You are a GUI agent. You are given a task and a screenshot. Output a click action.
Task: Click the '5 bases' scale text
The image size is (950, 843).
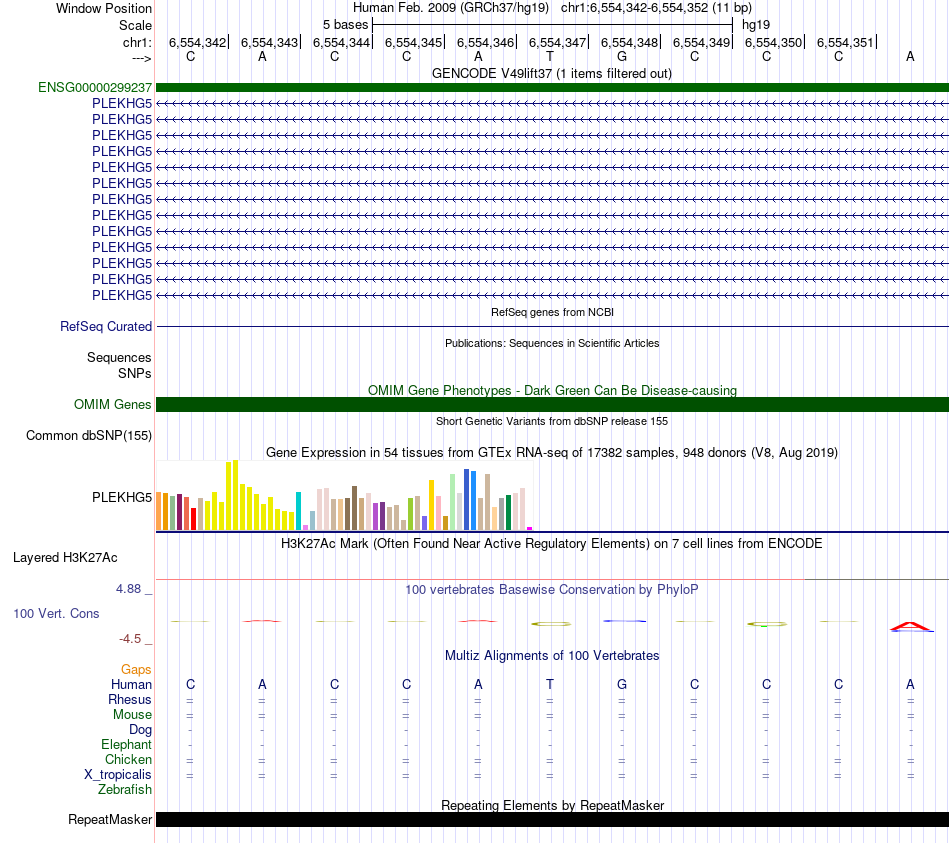pos(345,25)
